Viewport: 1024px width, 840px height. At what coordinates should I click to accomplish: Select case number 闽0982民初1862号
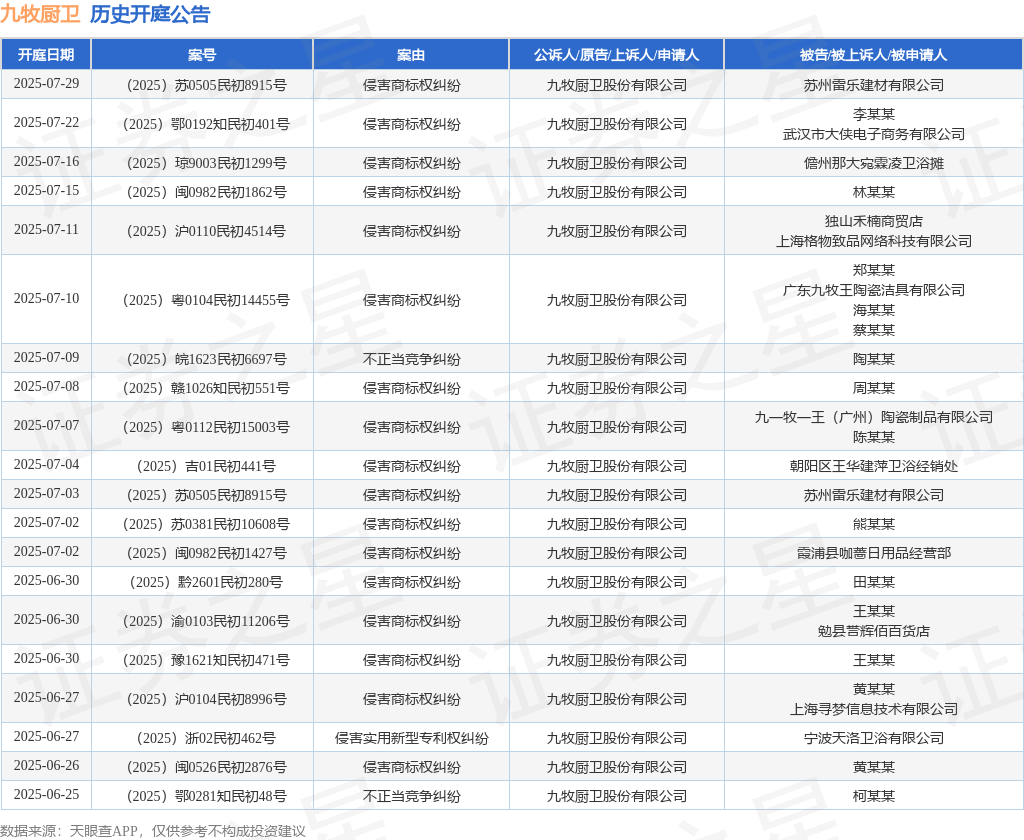tap(206, 192)
